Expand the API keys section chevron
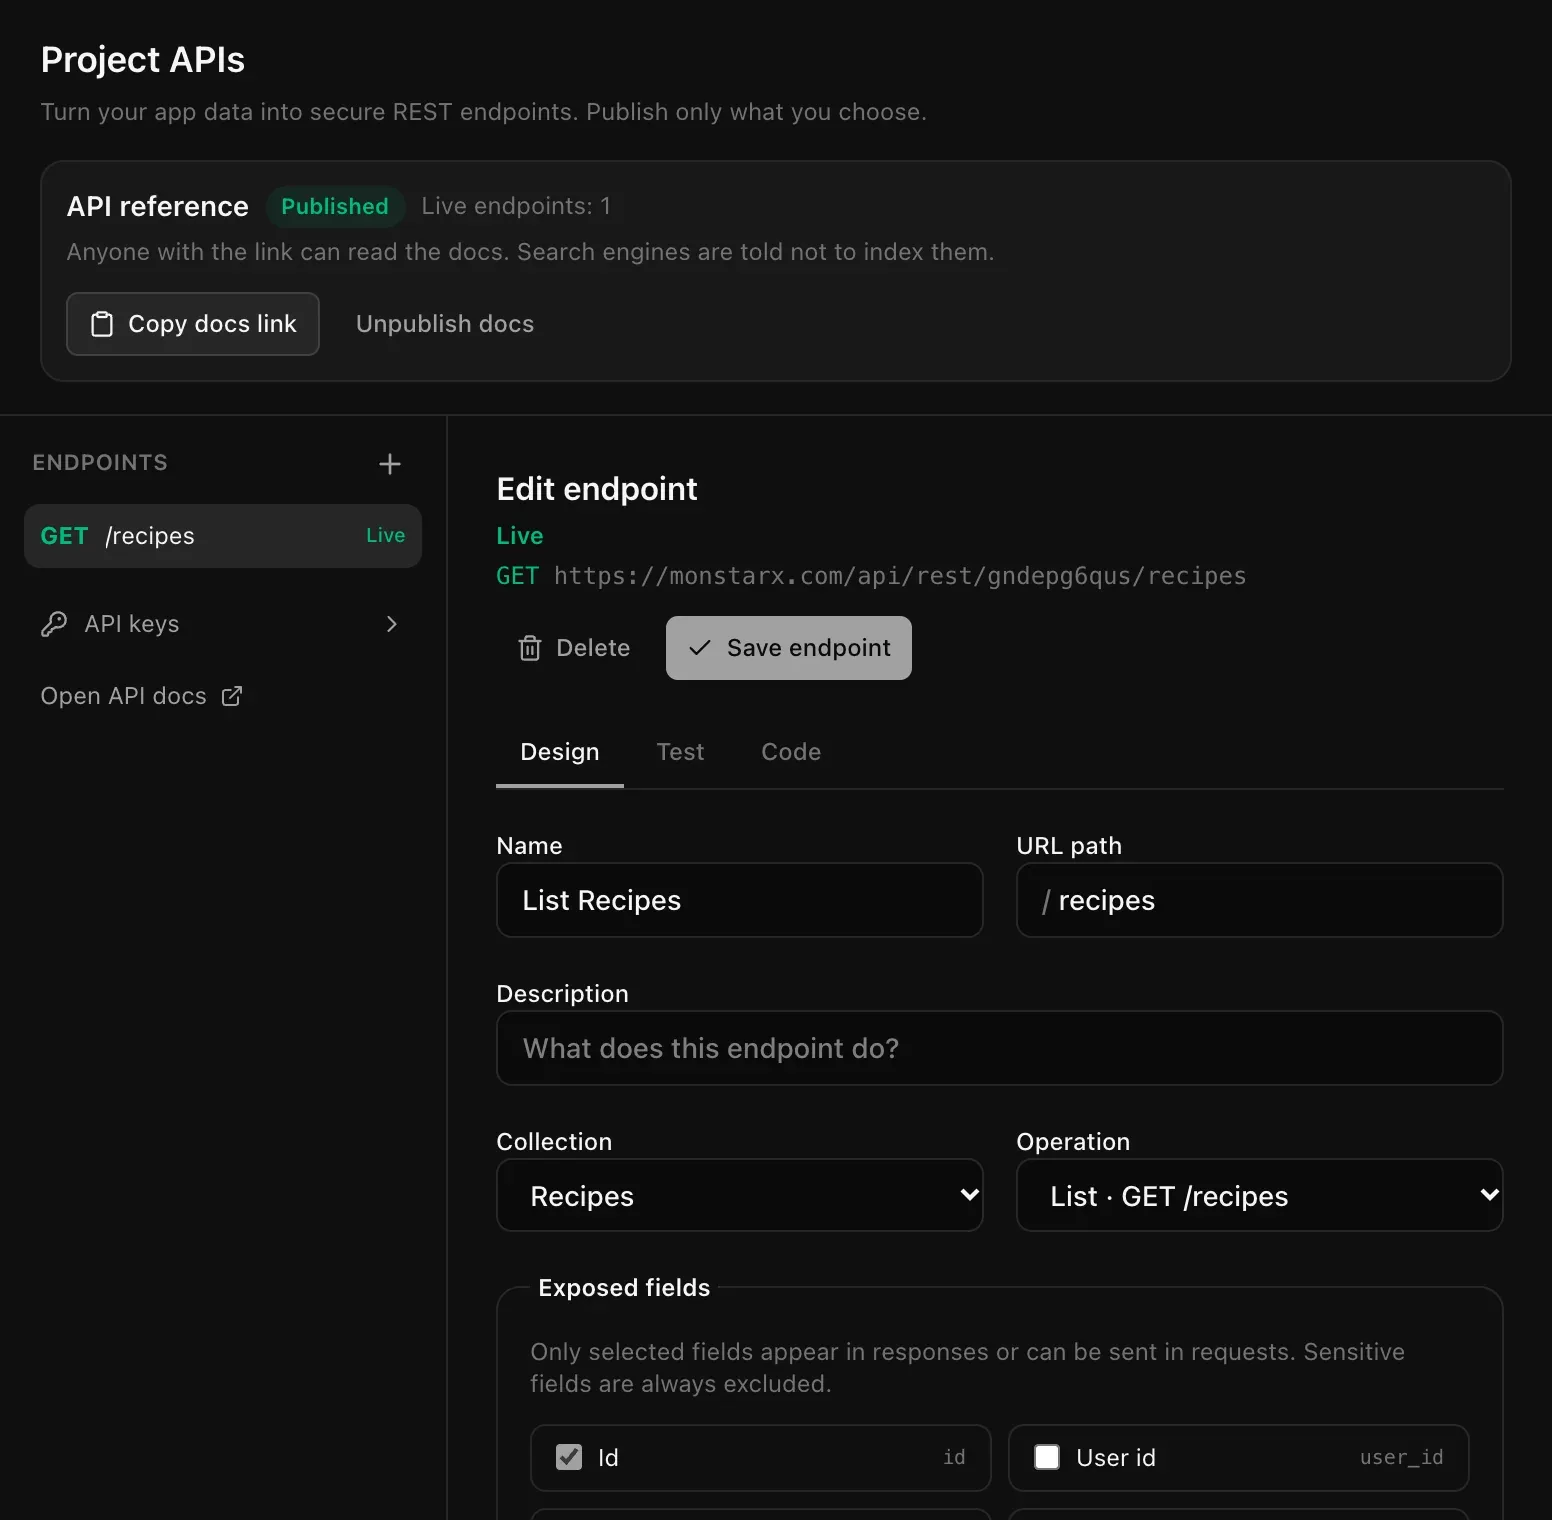 coord(392,624)
